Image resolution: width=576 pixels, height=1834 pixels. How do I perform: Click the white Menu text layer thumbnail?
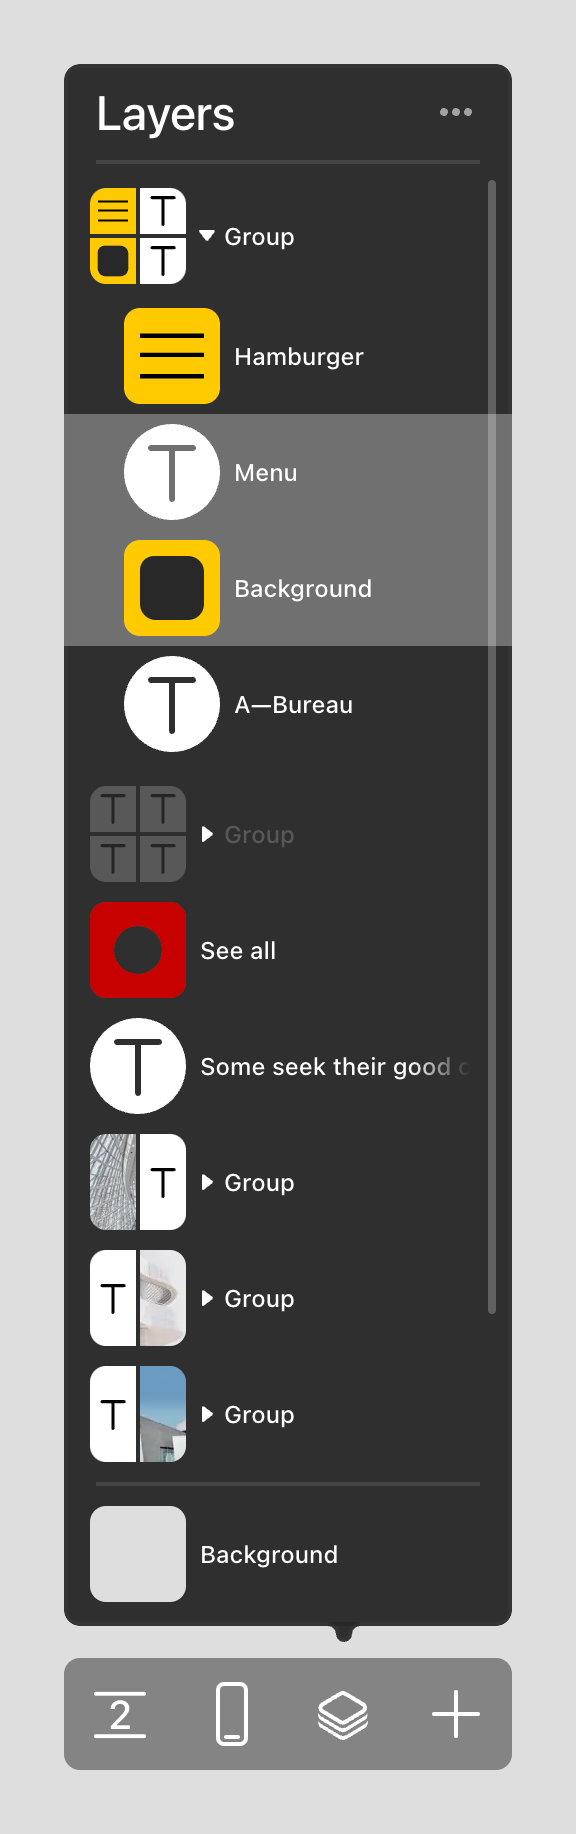[172, 471]
